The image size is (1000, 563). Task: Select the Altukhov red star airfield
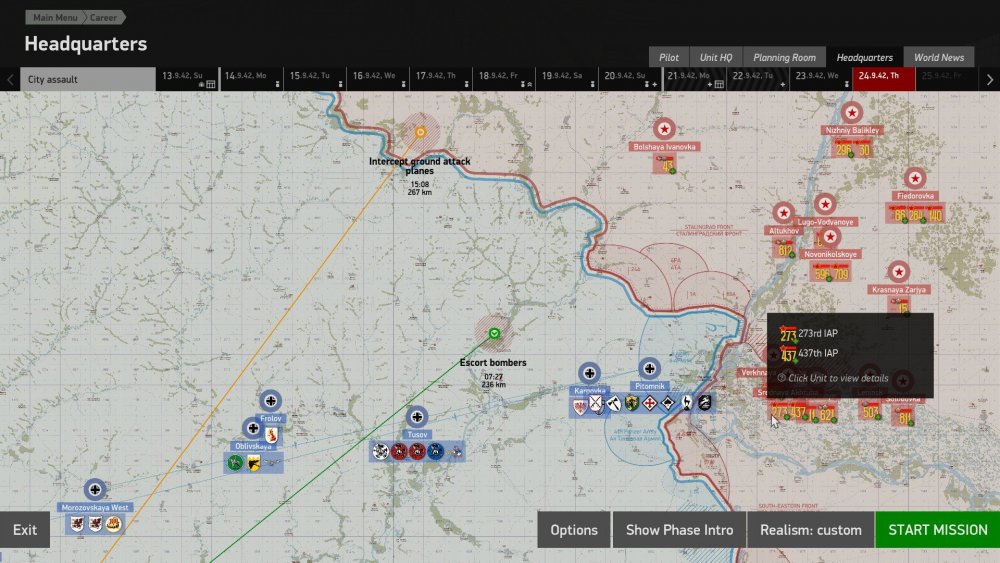(783, 213)
